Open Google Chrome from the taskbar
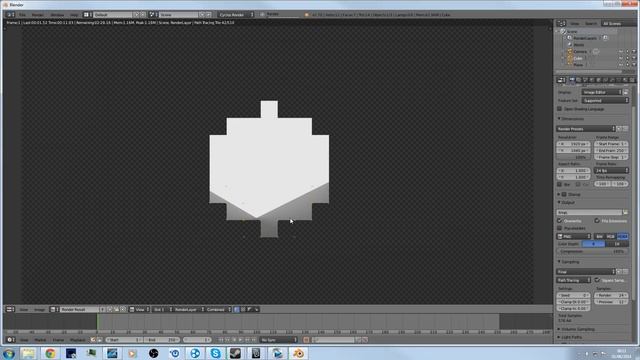 coord(50,353)
